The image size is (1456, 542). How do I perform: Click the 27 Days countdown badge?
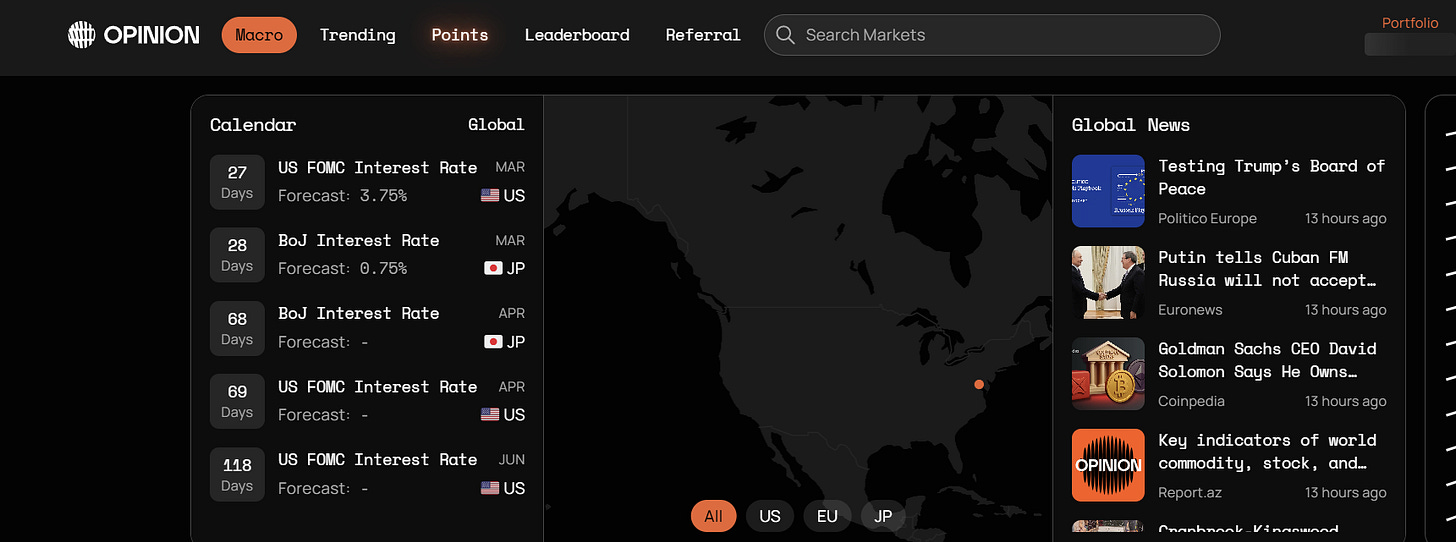[x=237, y=182]
